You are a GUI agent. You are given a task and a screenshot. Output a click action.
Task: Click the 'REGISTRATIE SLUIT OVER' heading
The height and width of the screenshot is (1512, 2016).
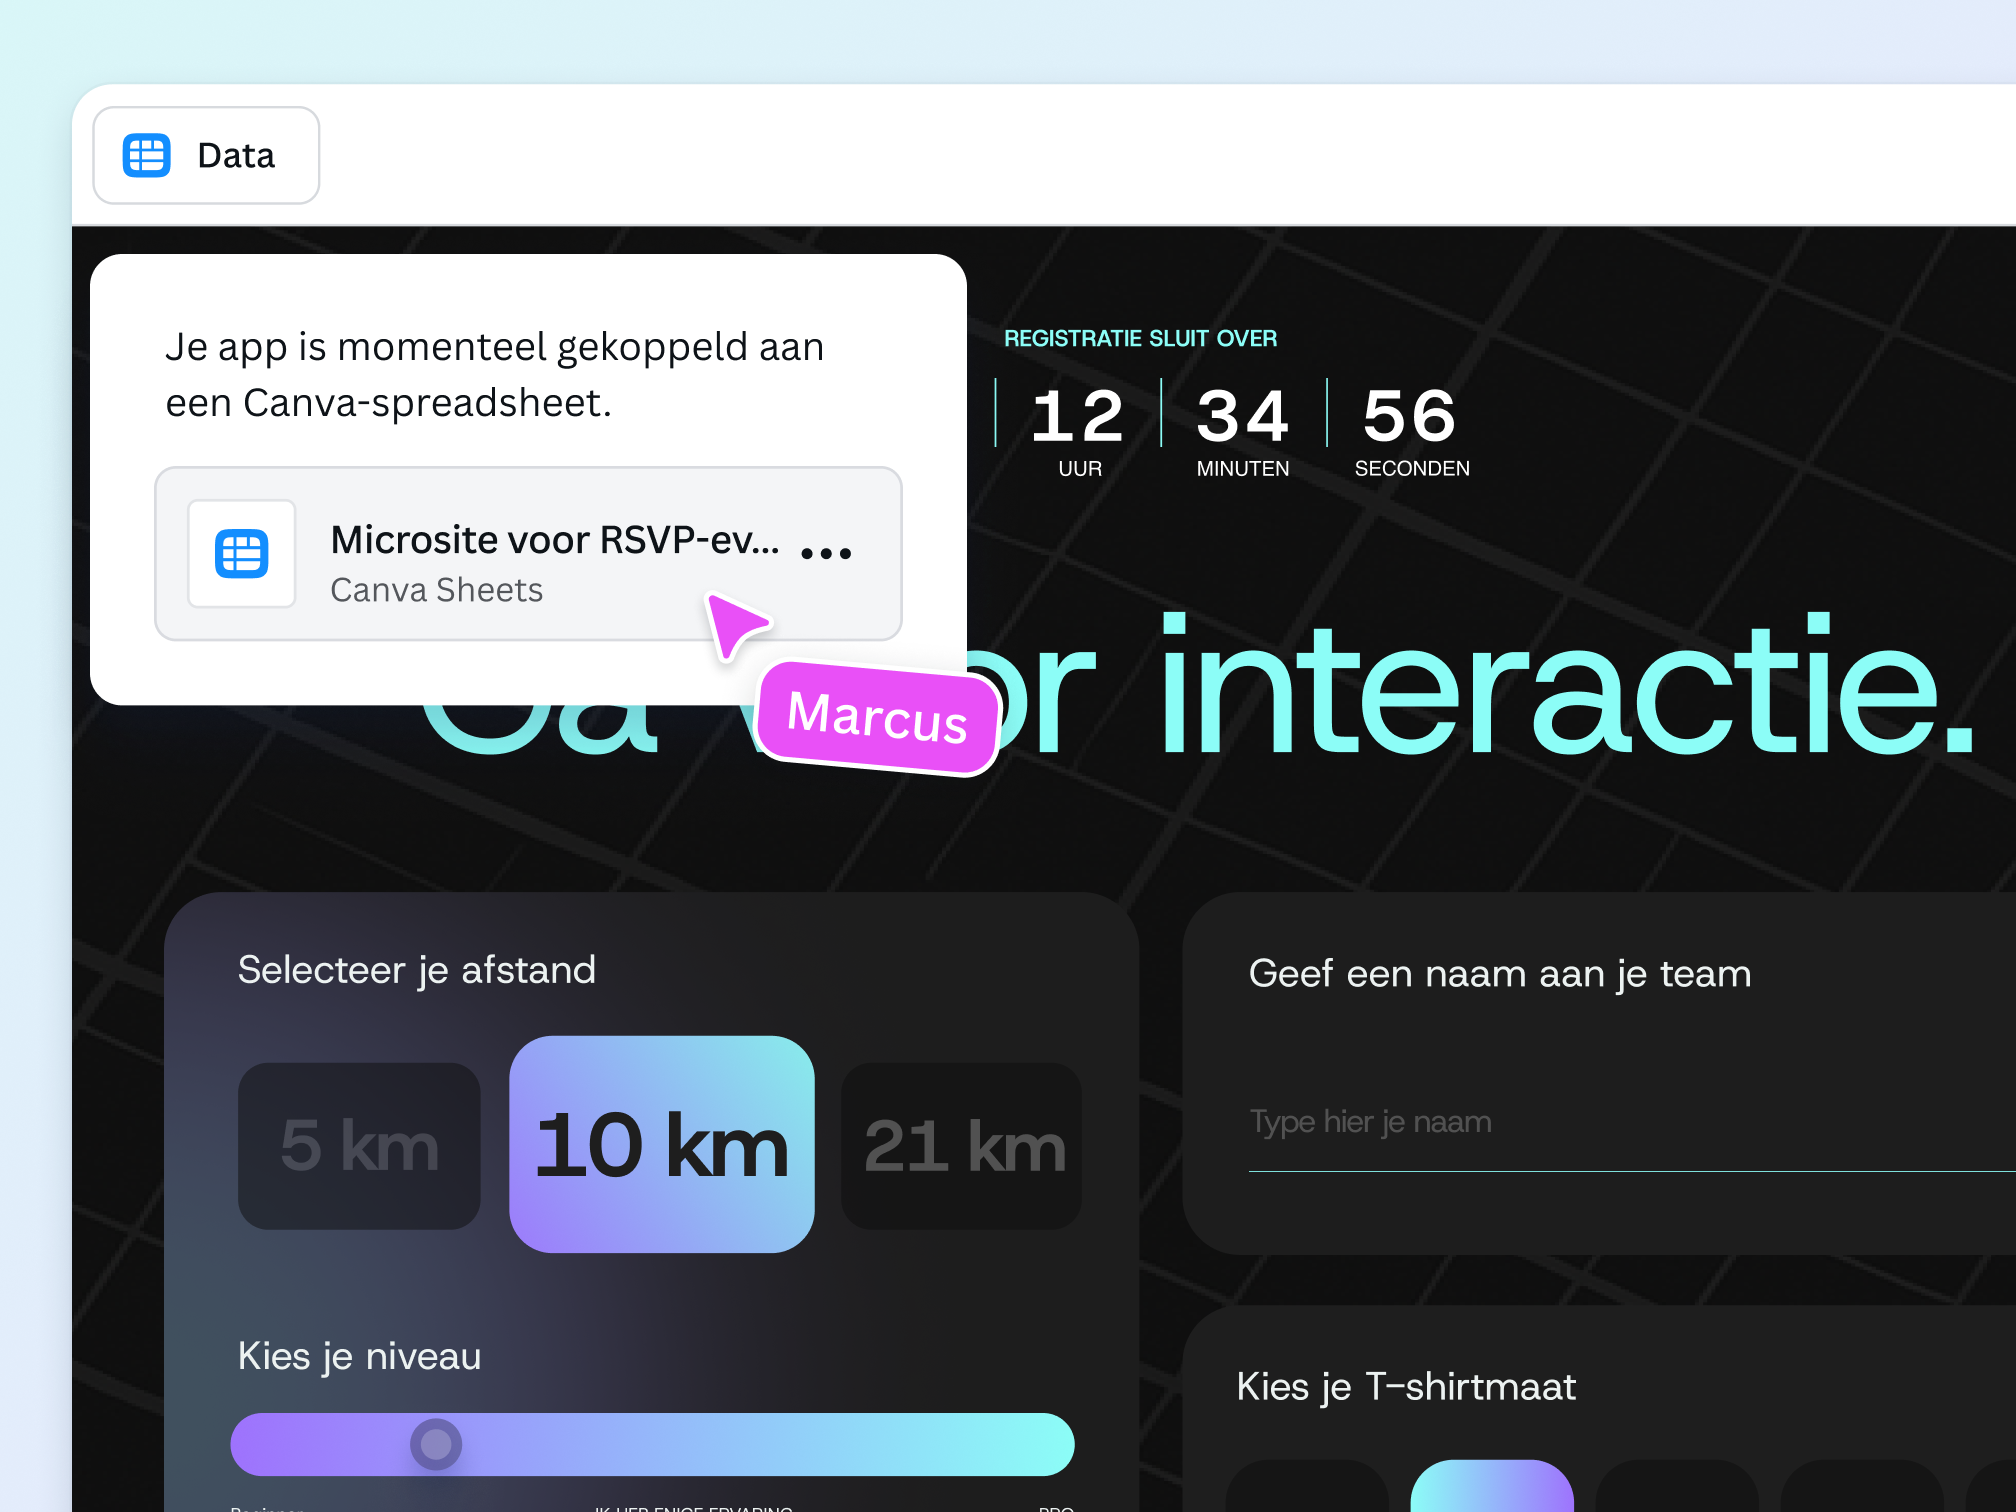tap(1141, 339)
